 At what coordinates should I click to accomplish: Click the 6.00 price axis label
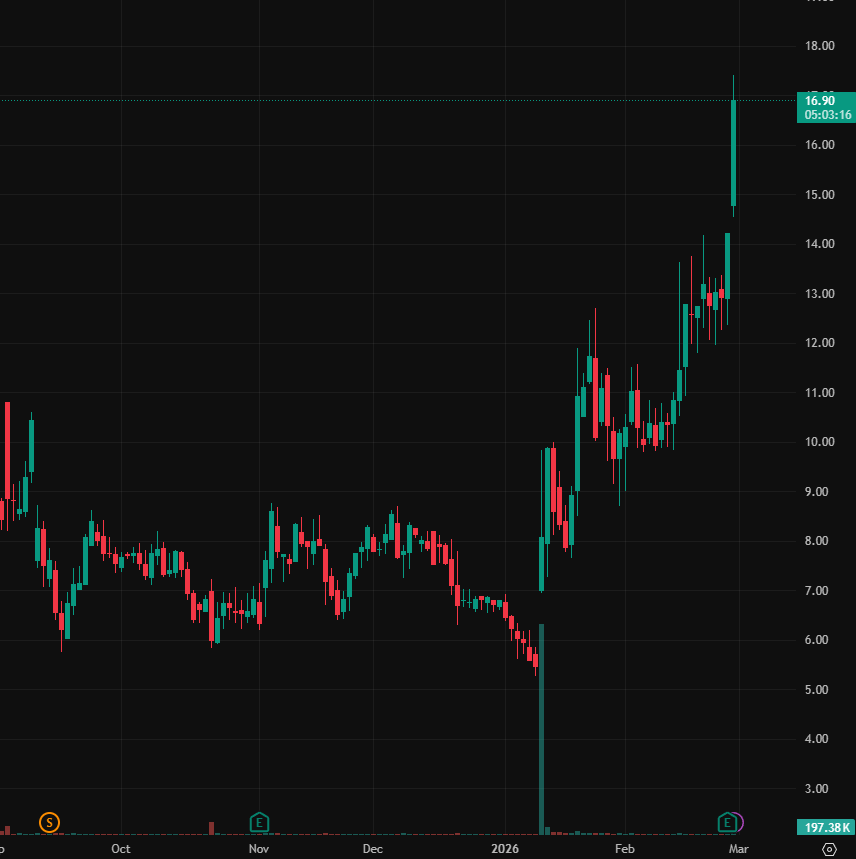[x=816, y=640]
